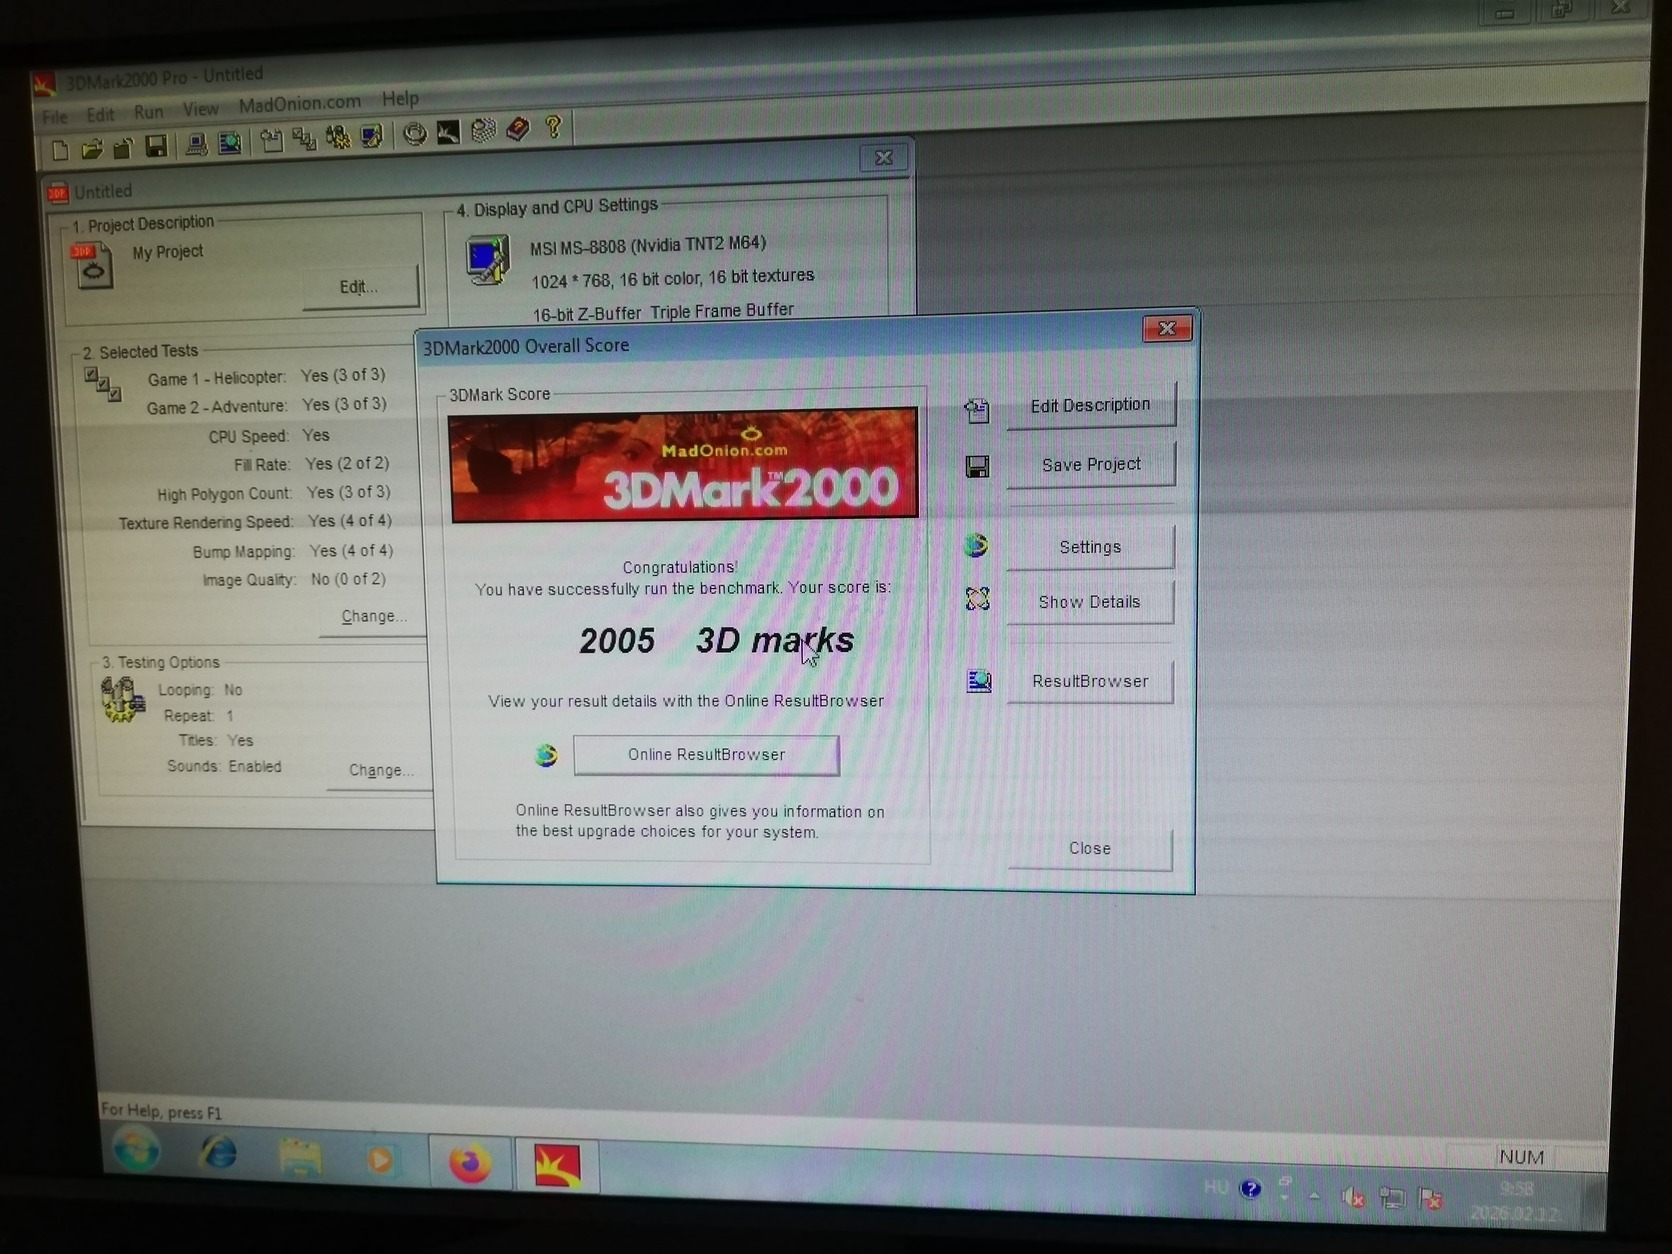Viewport: 1672px width, 1254px height.
Task: Click the red help book toolbar icon
Action: click(x=518, y=129)
